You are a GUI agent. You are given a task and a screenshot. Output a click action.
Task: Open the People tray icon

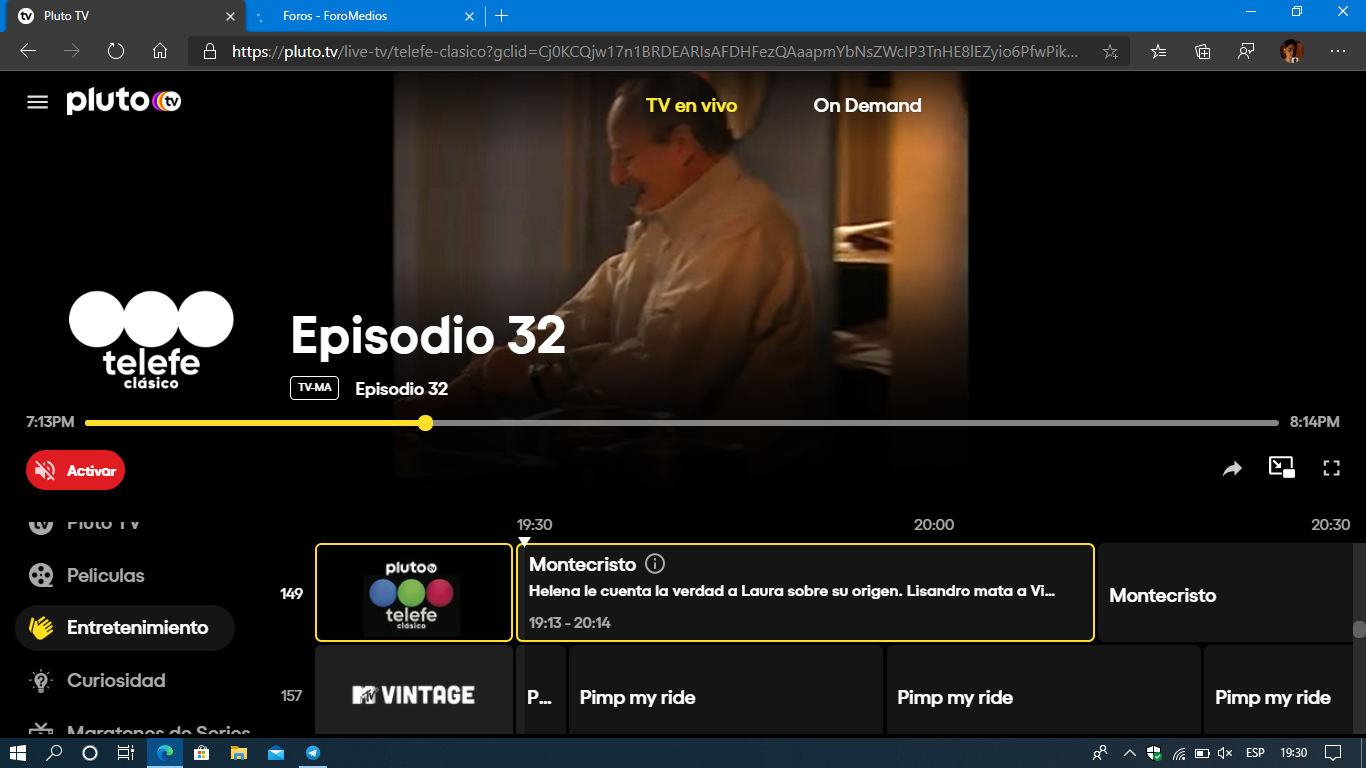(1100, 753)
